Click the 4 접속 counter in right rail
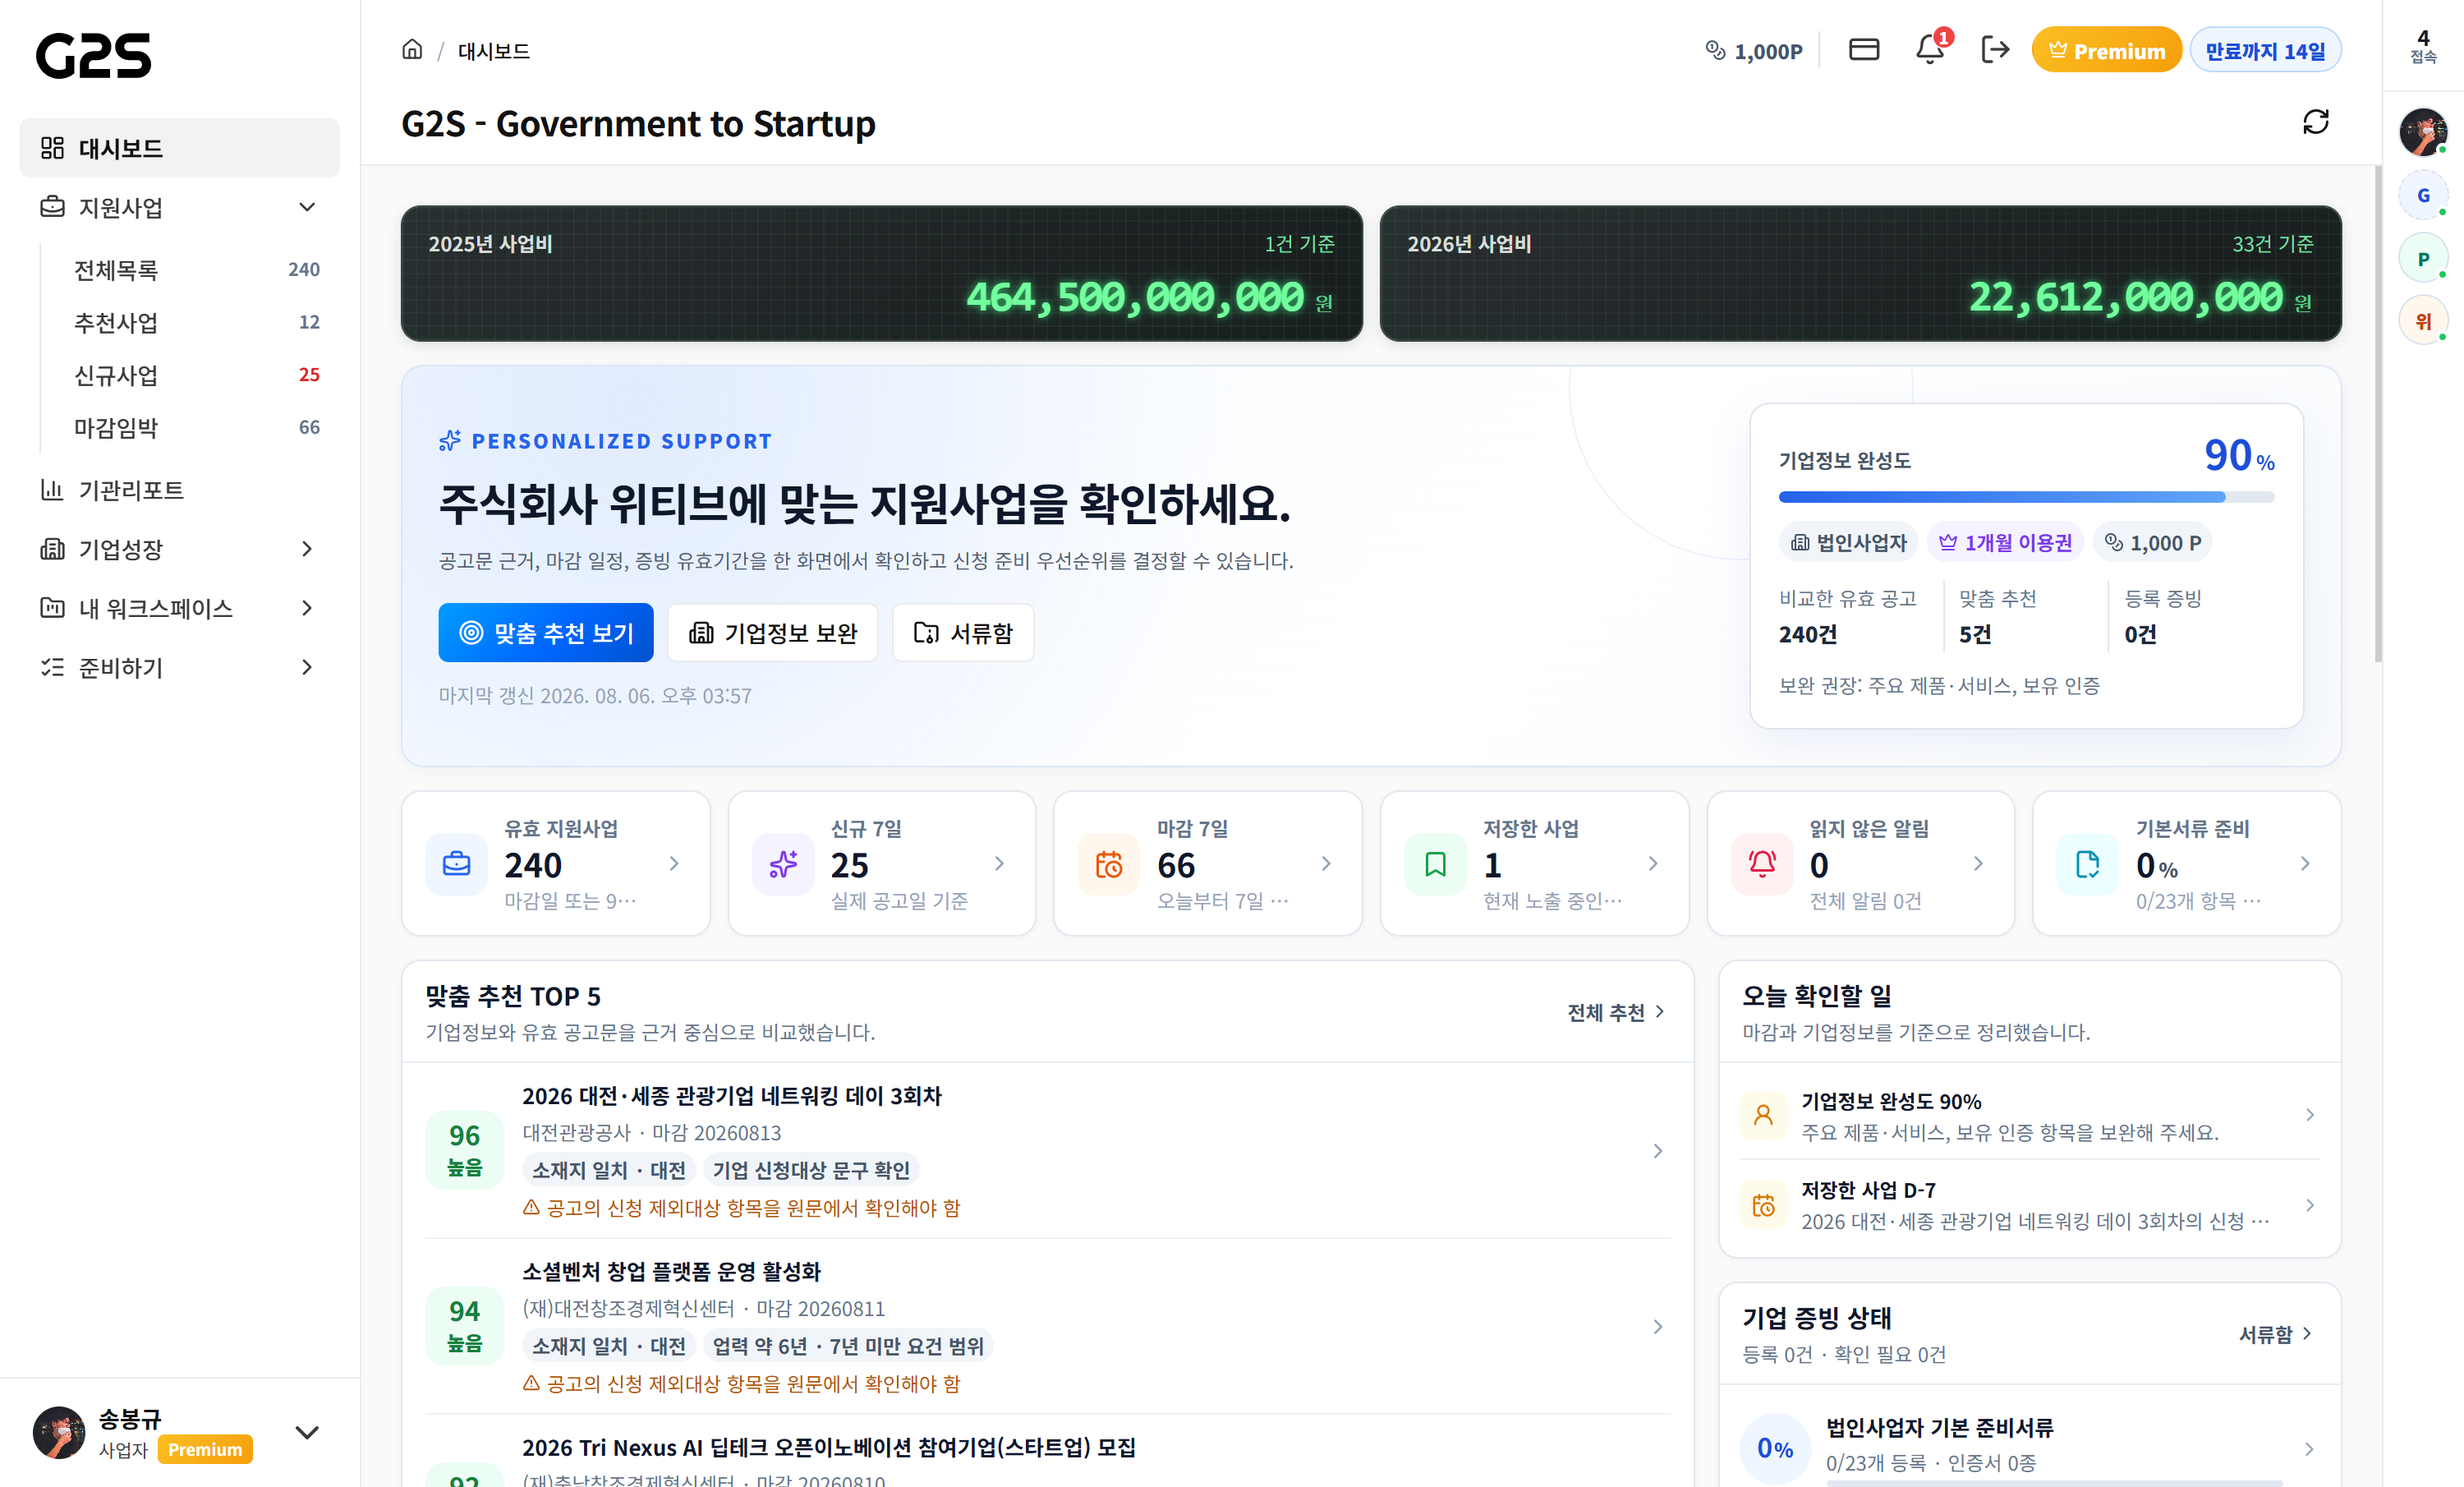 pyautogui.click(x=2423, y=46)
